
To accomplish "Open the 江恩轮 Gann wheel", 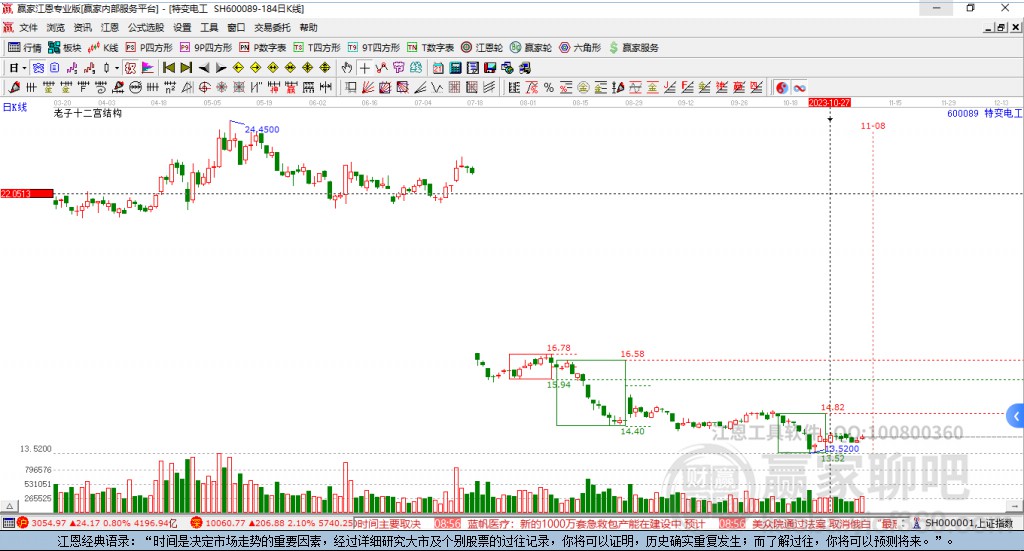I will [x=482, y=48].
